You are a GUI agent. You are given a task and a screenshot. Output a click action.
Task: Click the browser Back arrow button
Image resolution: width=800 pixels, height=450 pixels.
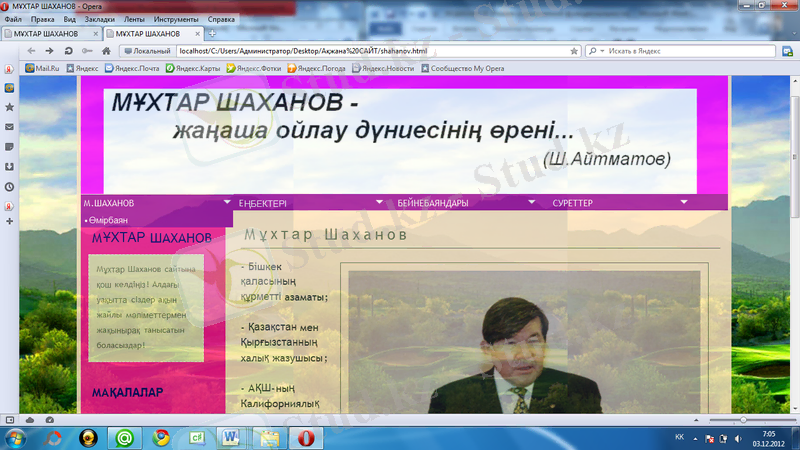(x=28, y=50)
